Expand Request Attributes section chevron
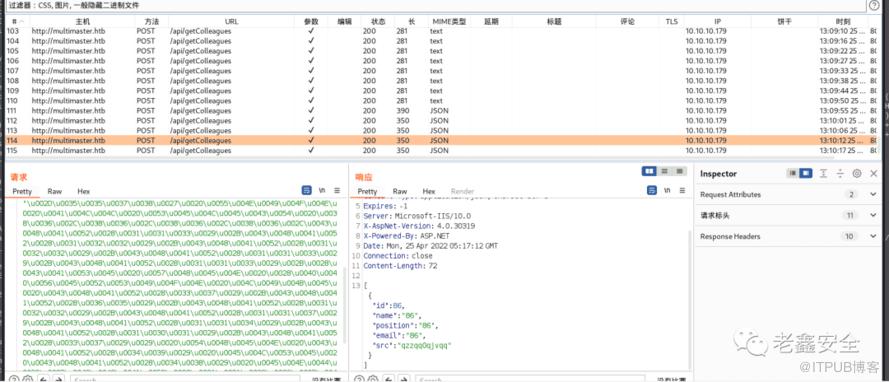Screen dimensions: 889x382 point(873,194)
